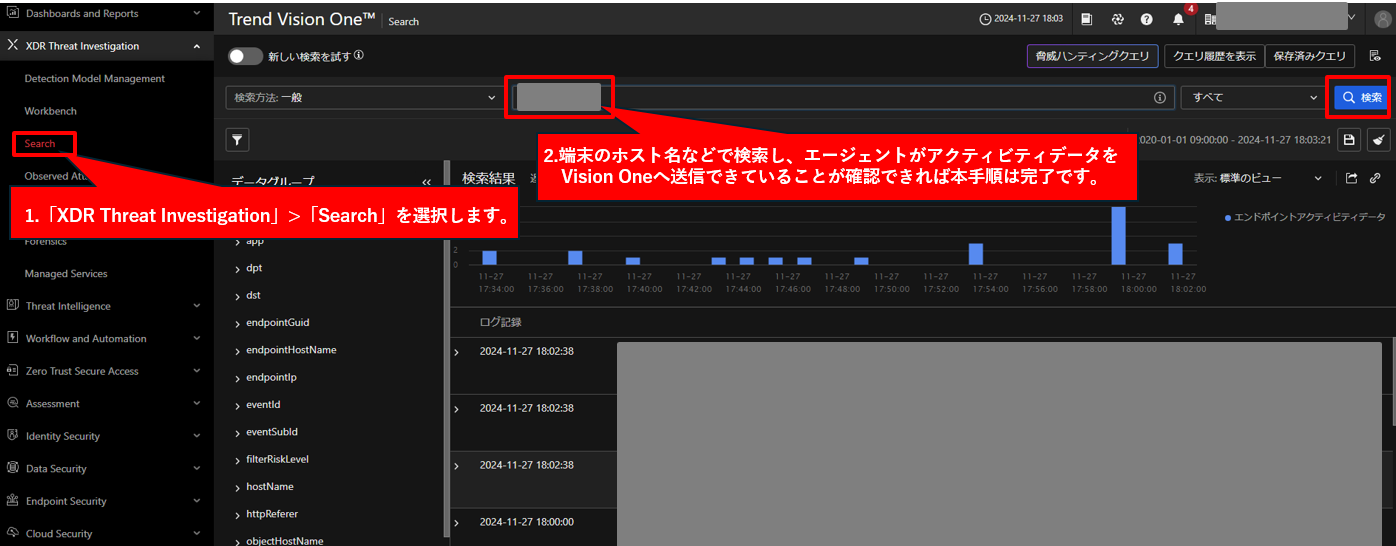Viewport: 1396px width, 546px height.
Task: Open the notifications bell
Action: tap(1177, 19)
